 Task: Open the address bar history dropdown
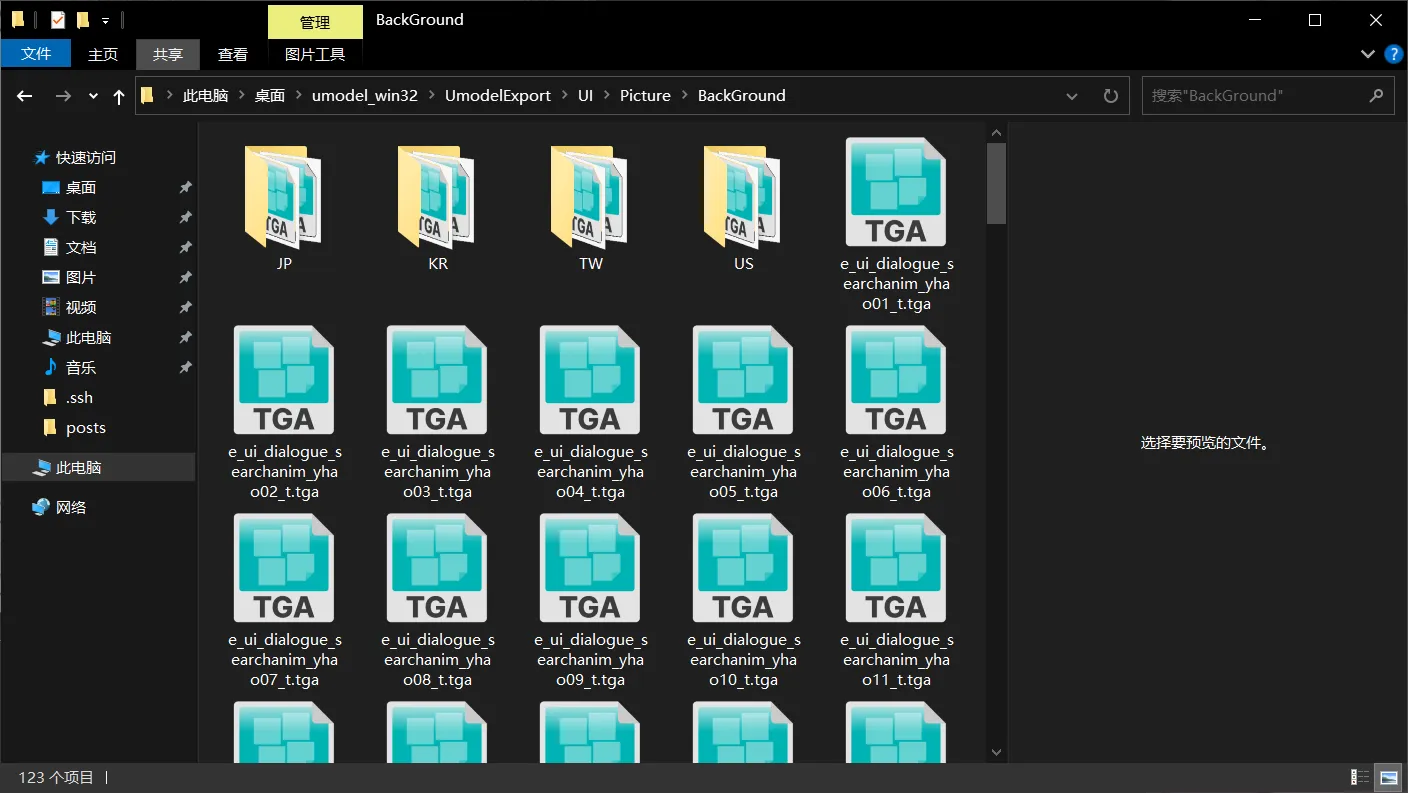(1072, 96)
